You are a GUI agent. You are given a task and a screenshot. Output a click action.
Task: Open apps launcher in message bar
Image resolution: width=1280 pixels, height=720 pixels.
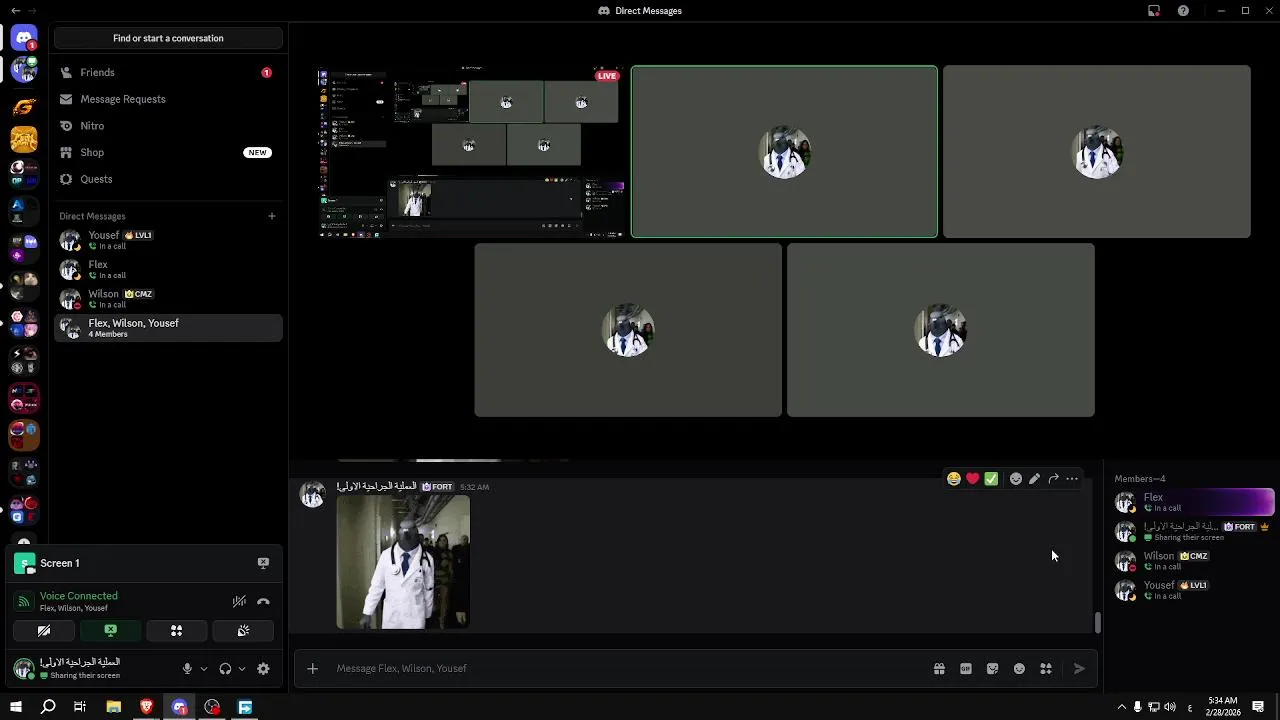[1046, 669]
